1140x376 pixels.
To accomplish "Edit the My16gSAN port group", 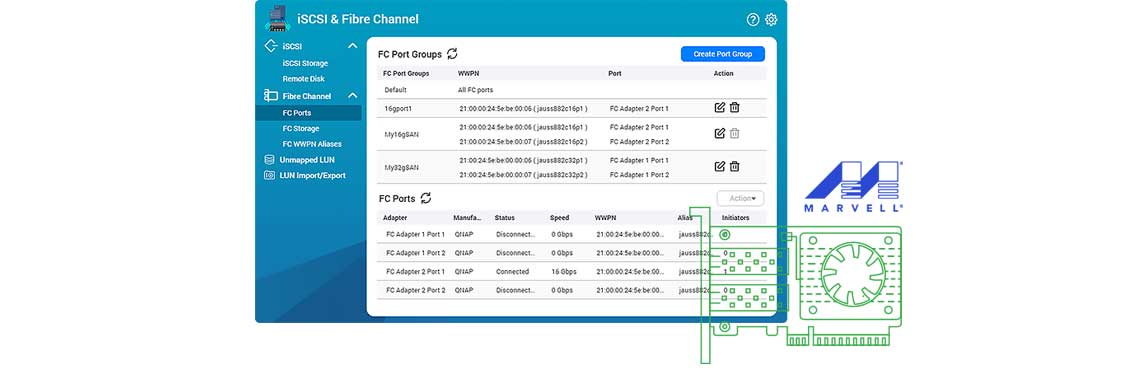I will 720,133.
